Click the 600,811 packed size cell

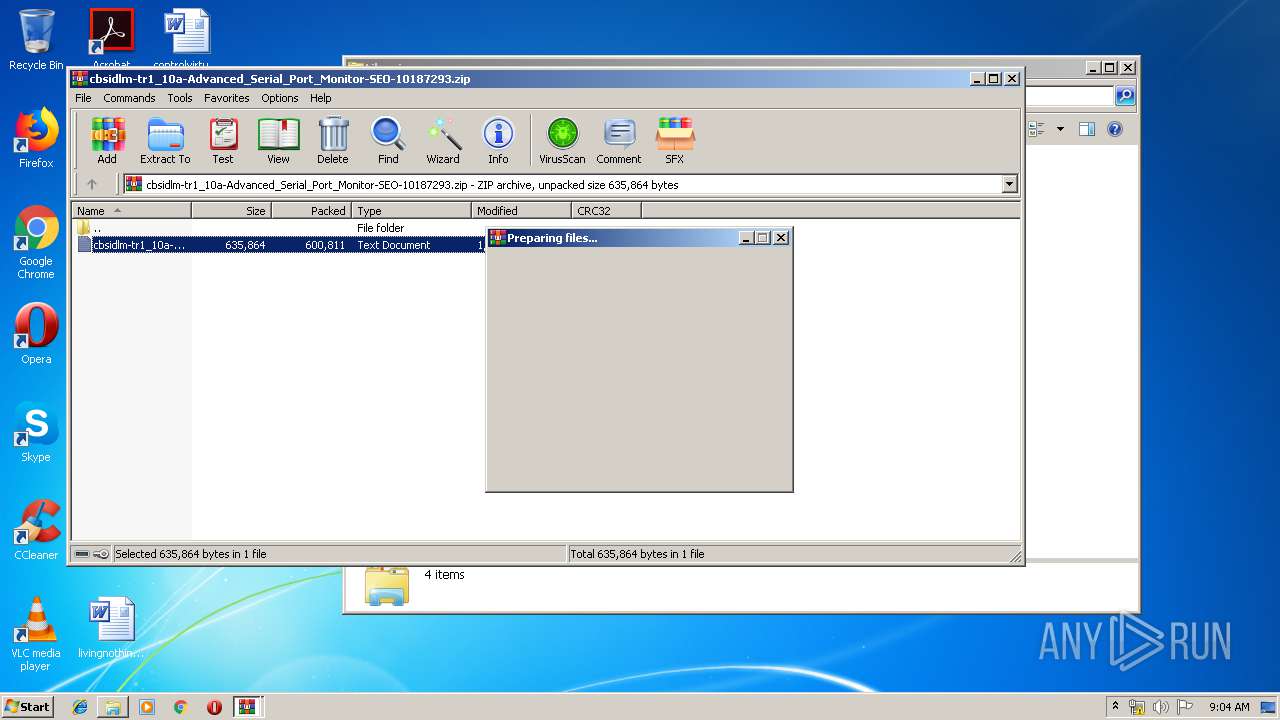coord(325,245)
